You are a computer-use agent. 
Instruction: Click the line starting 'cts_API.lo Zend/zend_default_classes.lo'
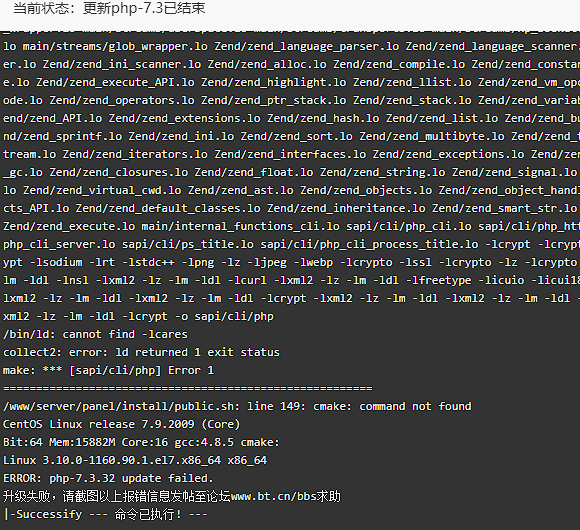pos(291,208)
